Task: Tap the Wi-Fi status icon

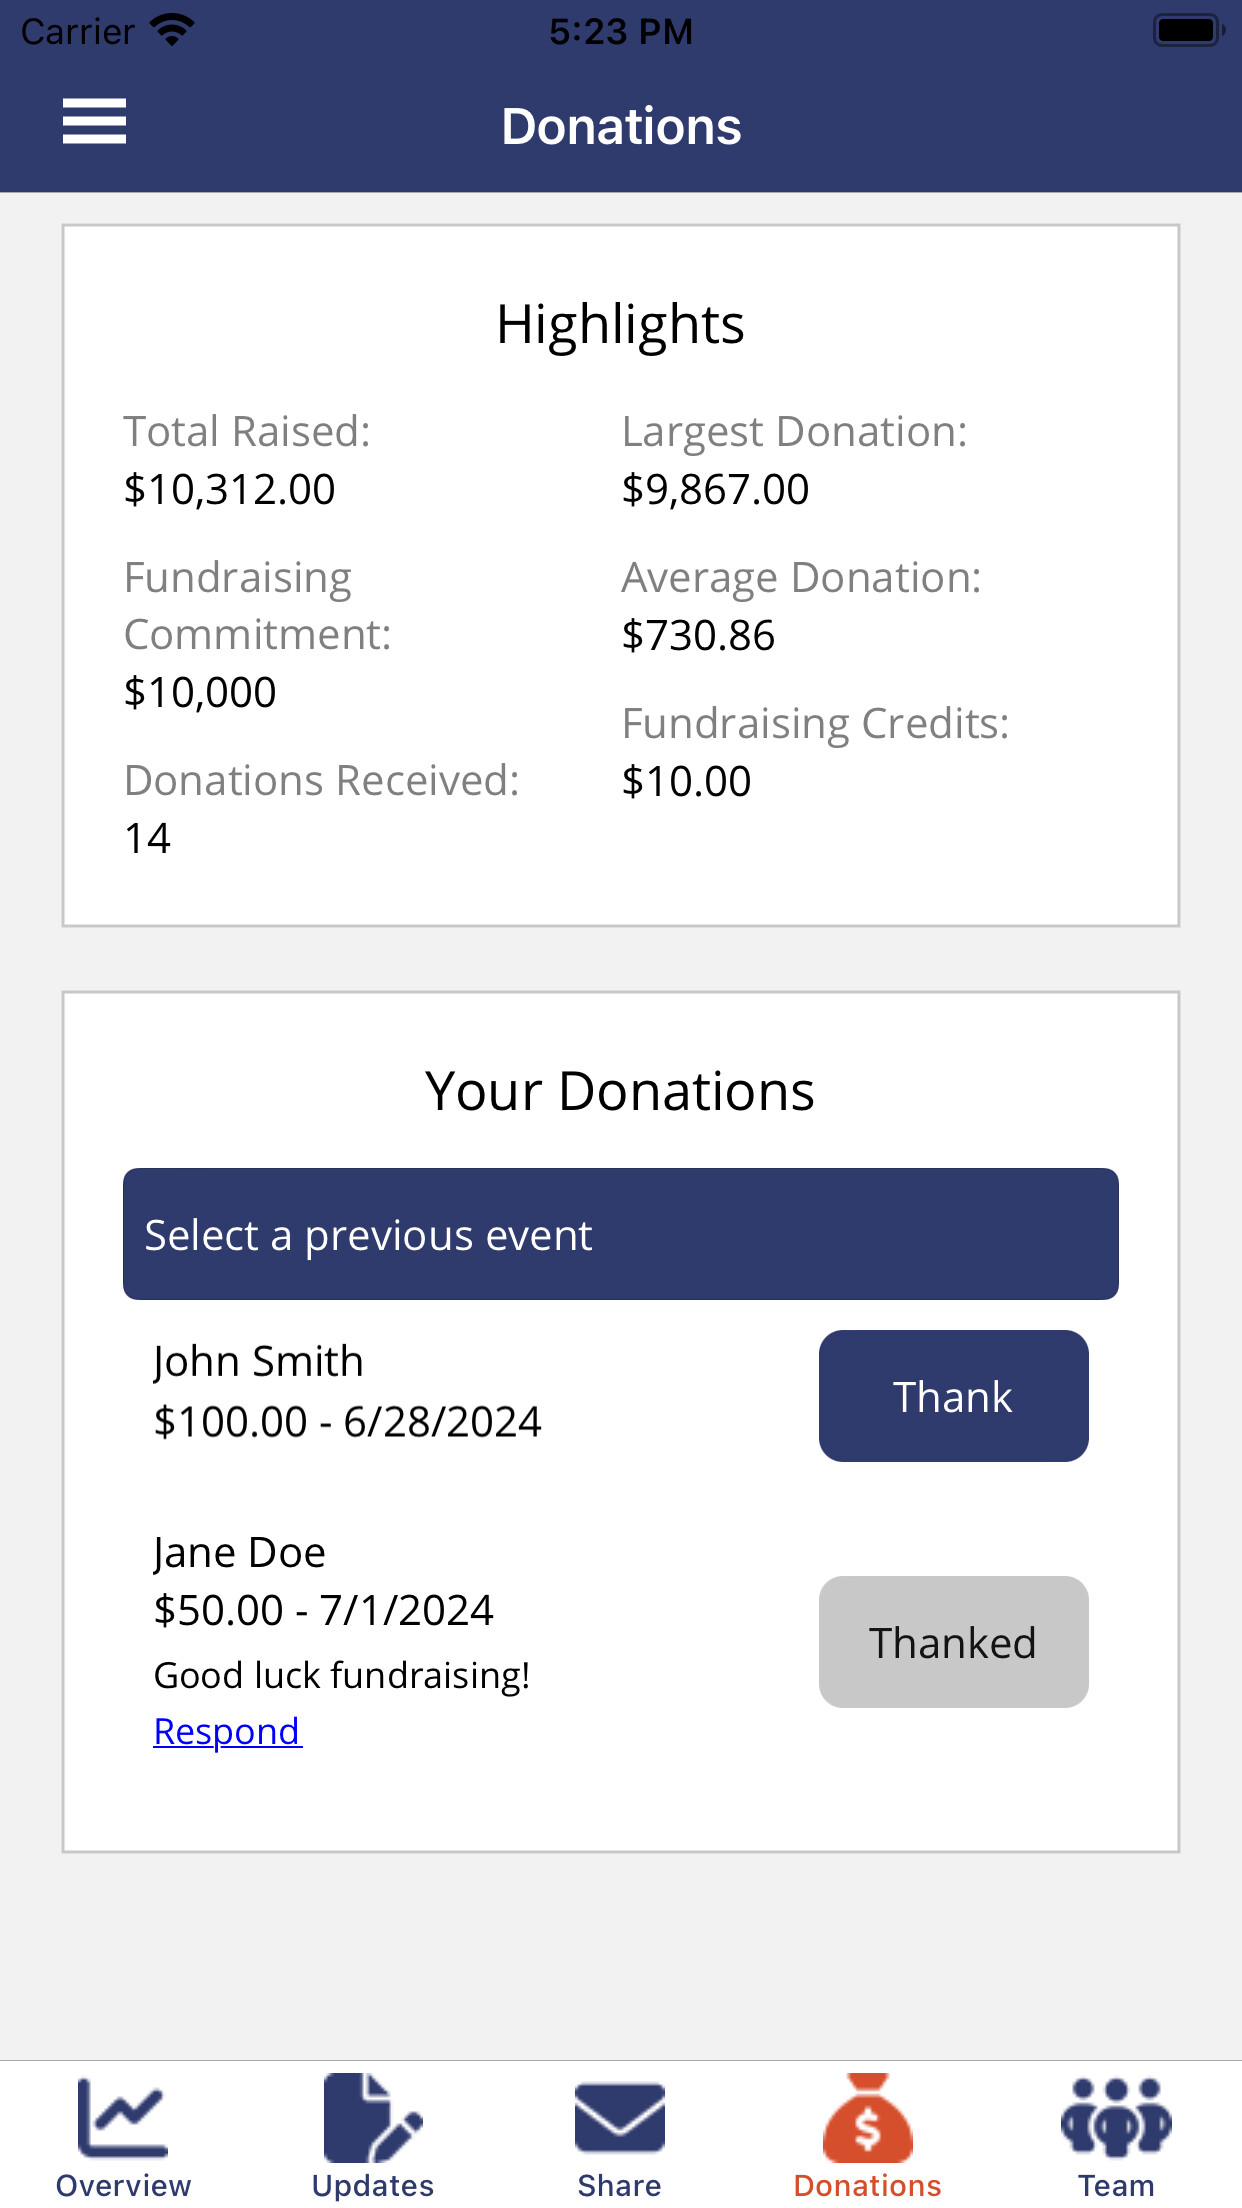Action: (x=172, y=30)
